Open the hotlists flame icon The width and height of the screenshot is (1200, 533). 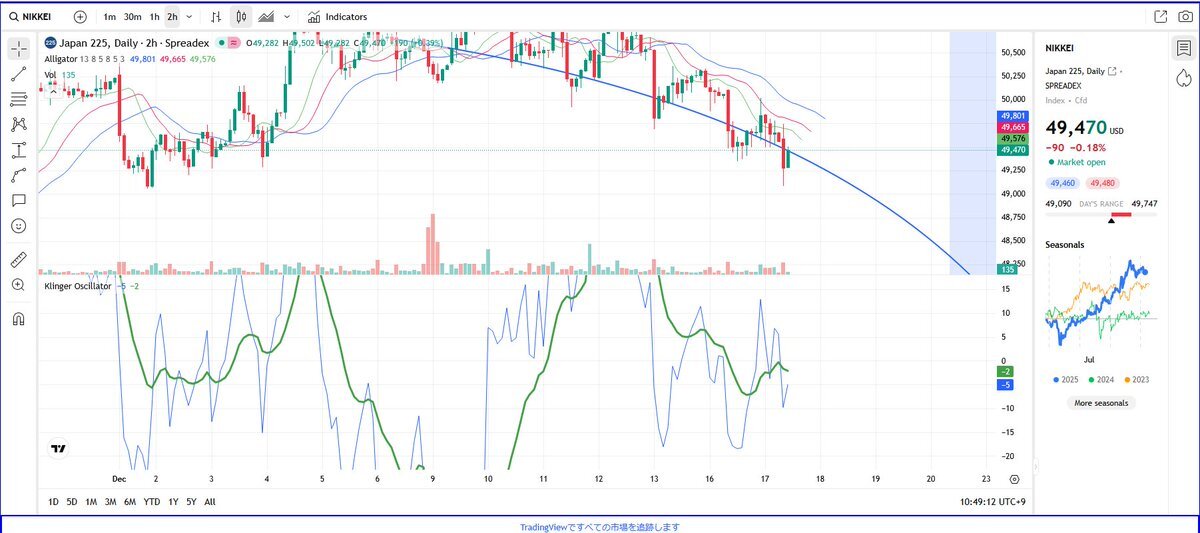pyautogui.click(x=1184, y=79)
